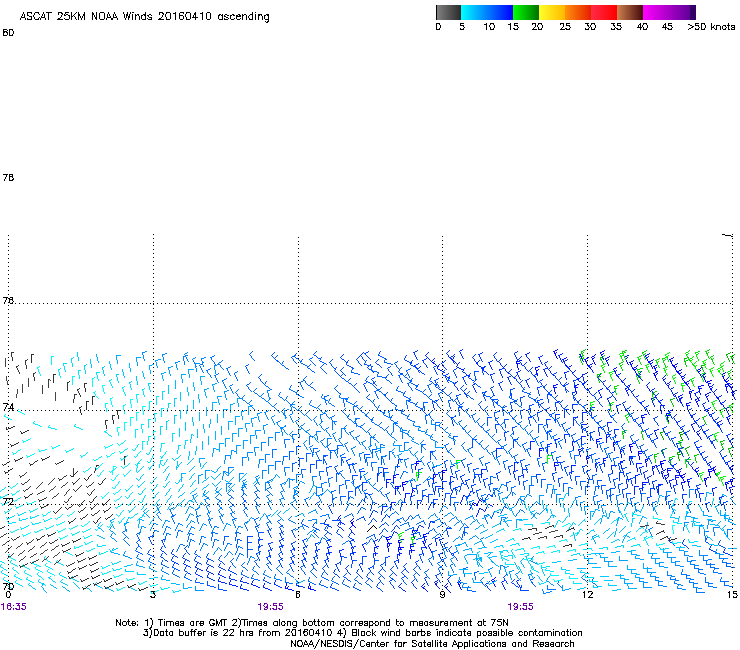Pick the magenta-purple 40–50 knots legend segment
Screen dimensions: 740x650
click(x=669, y=12)
